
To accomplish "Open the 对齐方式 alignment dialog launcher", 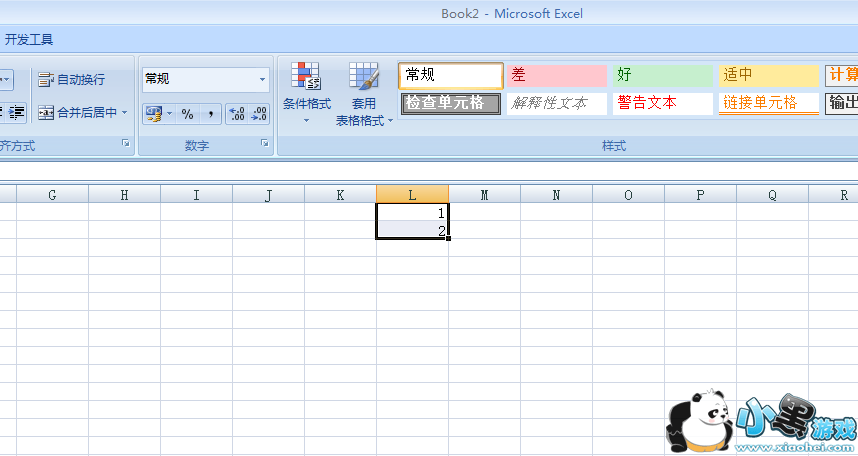I will 126,143.
